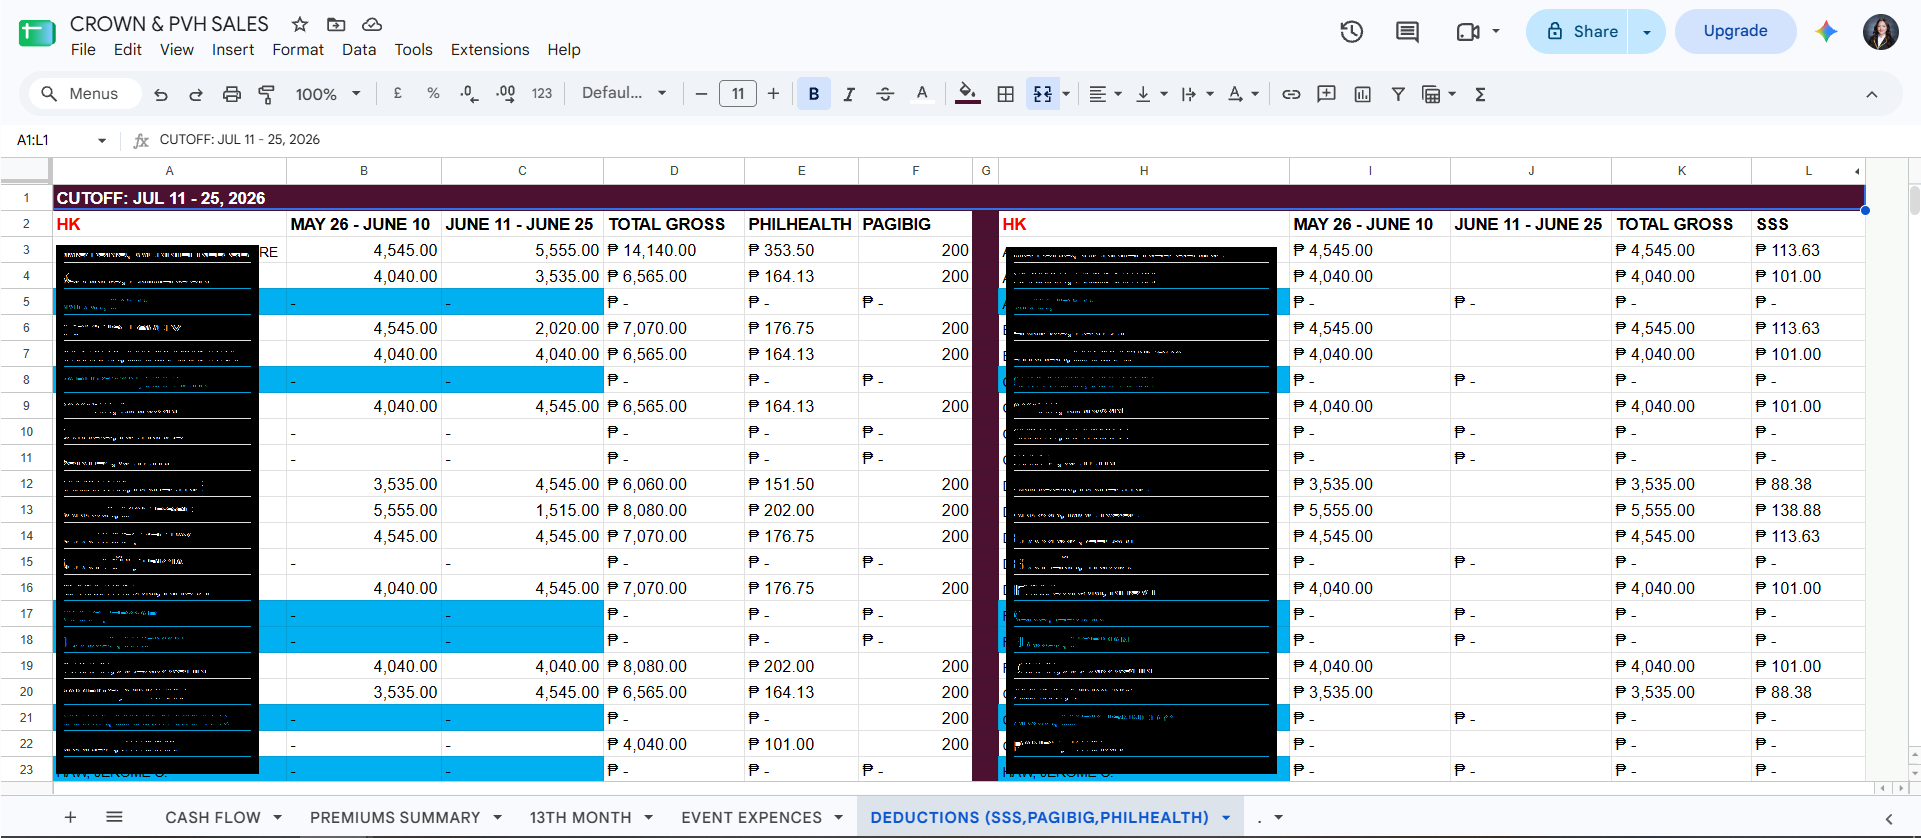Apply strikethrough formatting
The height and width of the screenshot is (838, 1921).
click(885, 94)
